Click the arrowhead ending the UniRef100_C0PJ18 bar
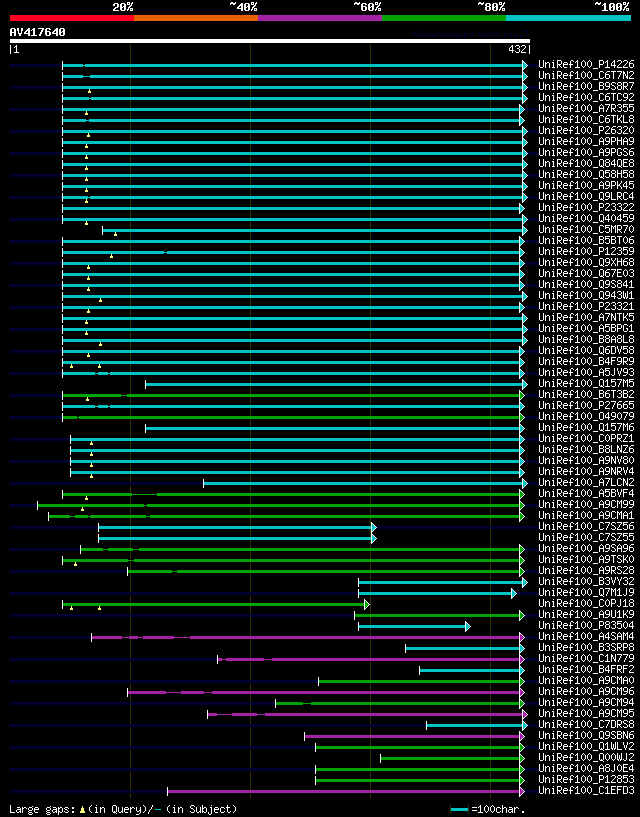The image size is (640, 817). (x=367, y=604)
